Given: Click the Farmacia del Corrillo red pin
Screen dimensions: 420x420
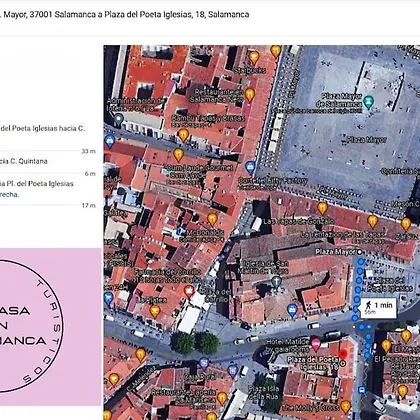Looking at the screenshot, I should pos(189,291).
